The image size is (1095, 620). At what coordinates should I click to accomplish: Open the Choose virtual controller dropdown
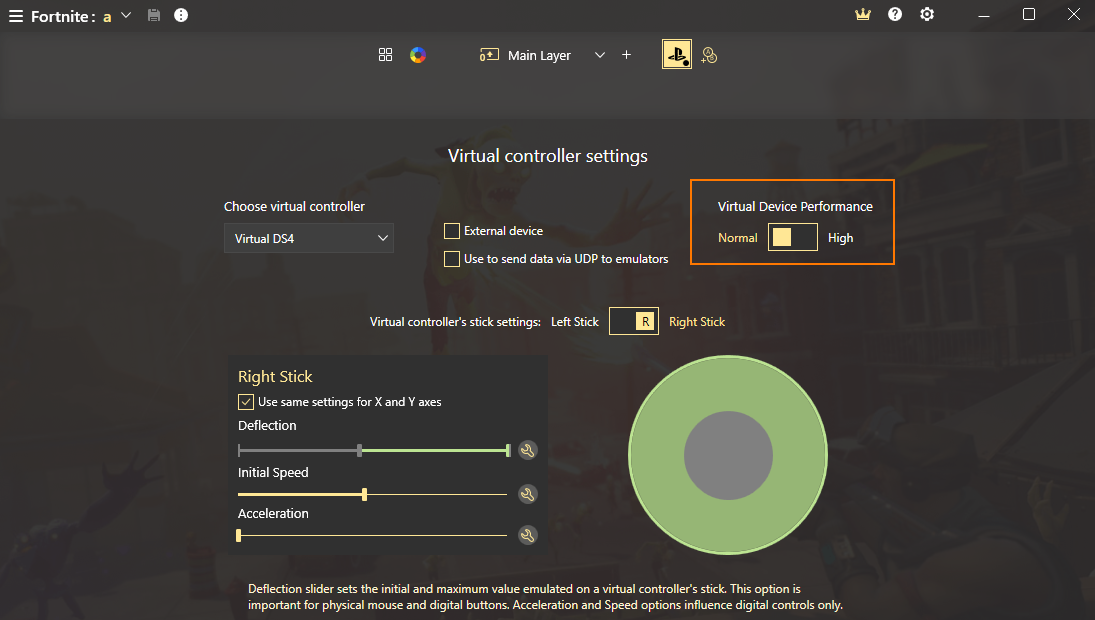(x=309, y=238)
